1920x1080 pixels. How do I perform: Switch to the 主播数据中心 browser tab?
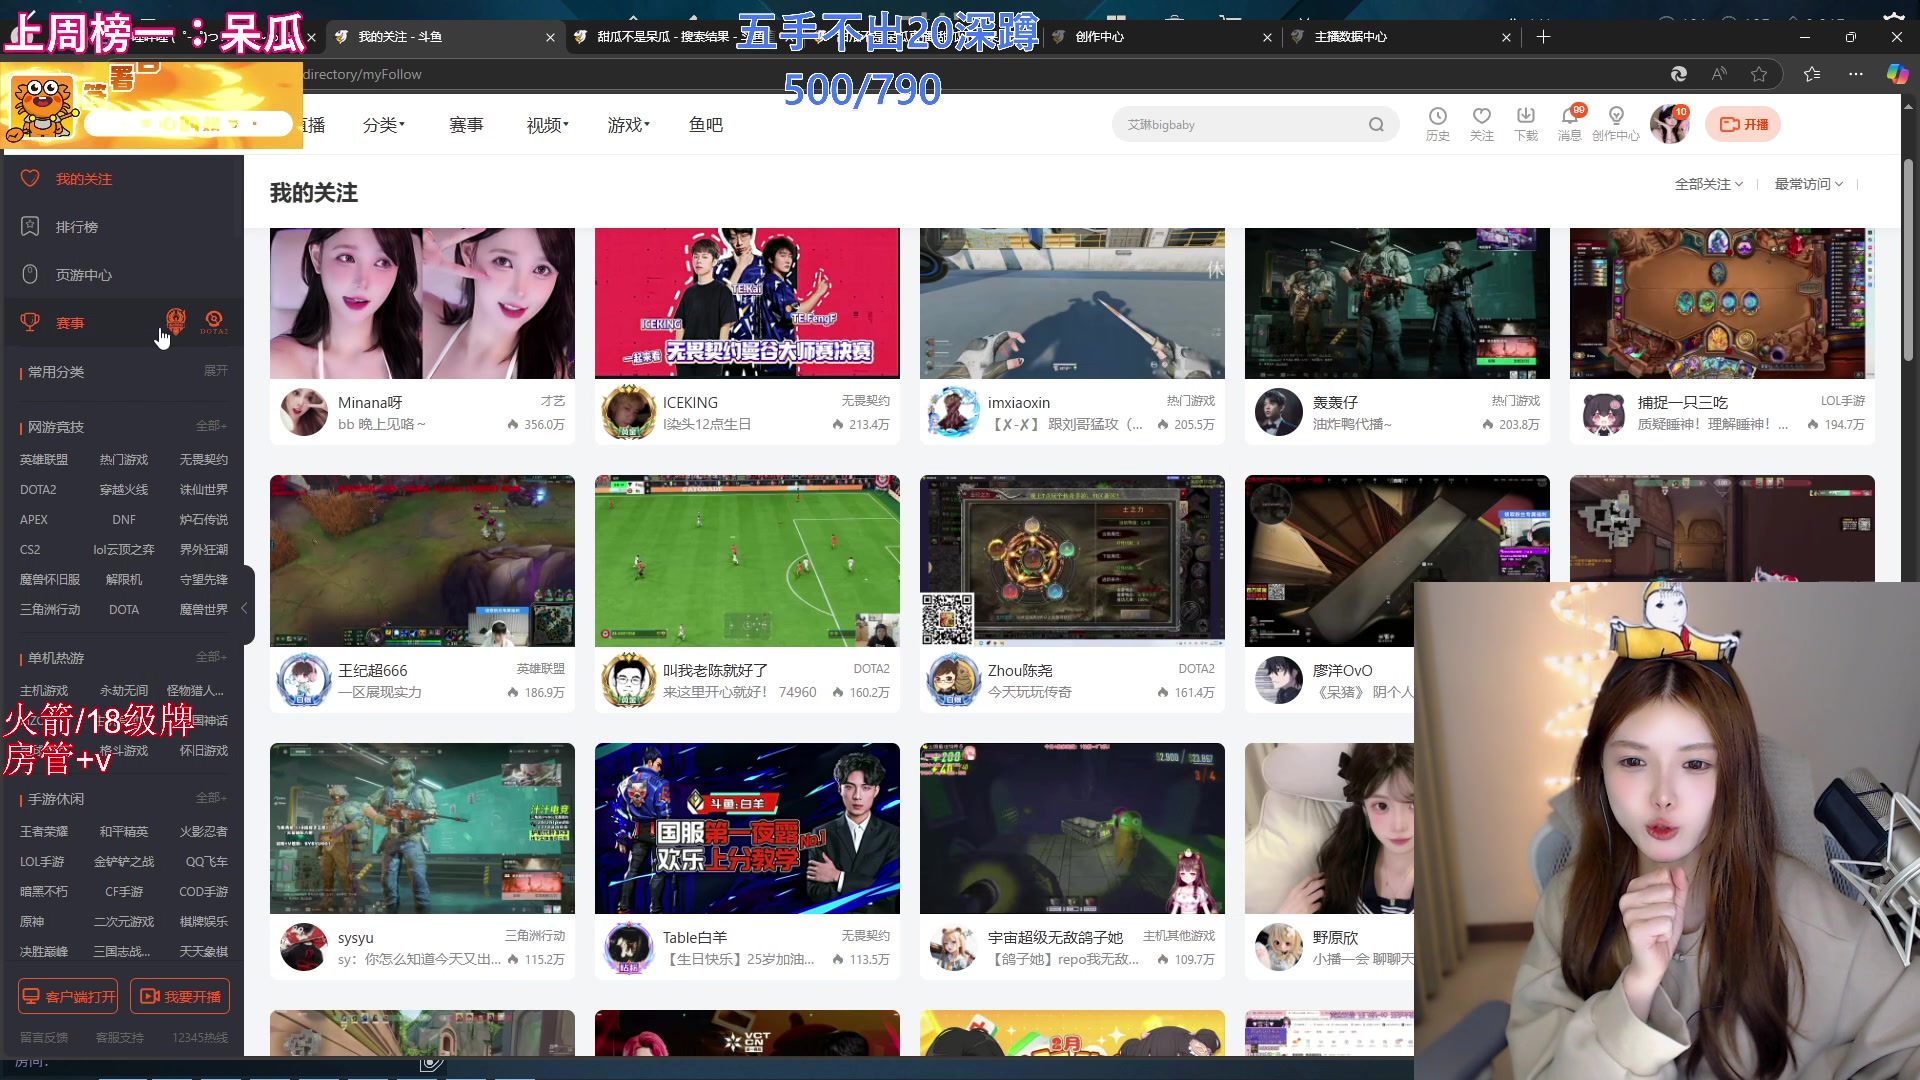1401,37
